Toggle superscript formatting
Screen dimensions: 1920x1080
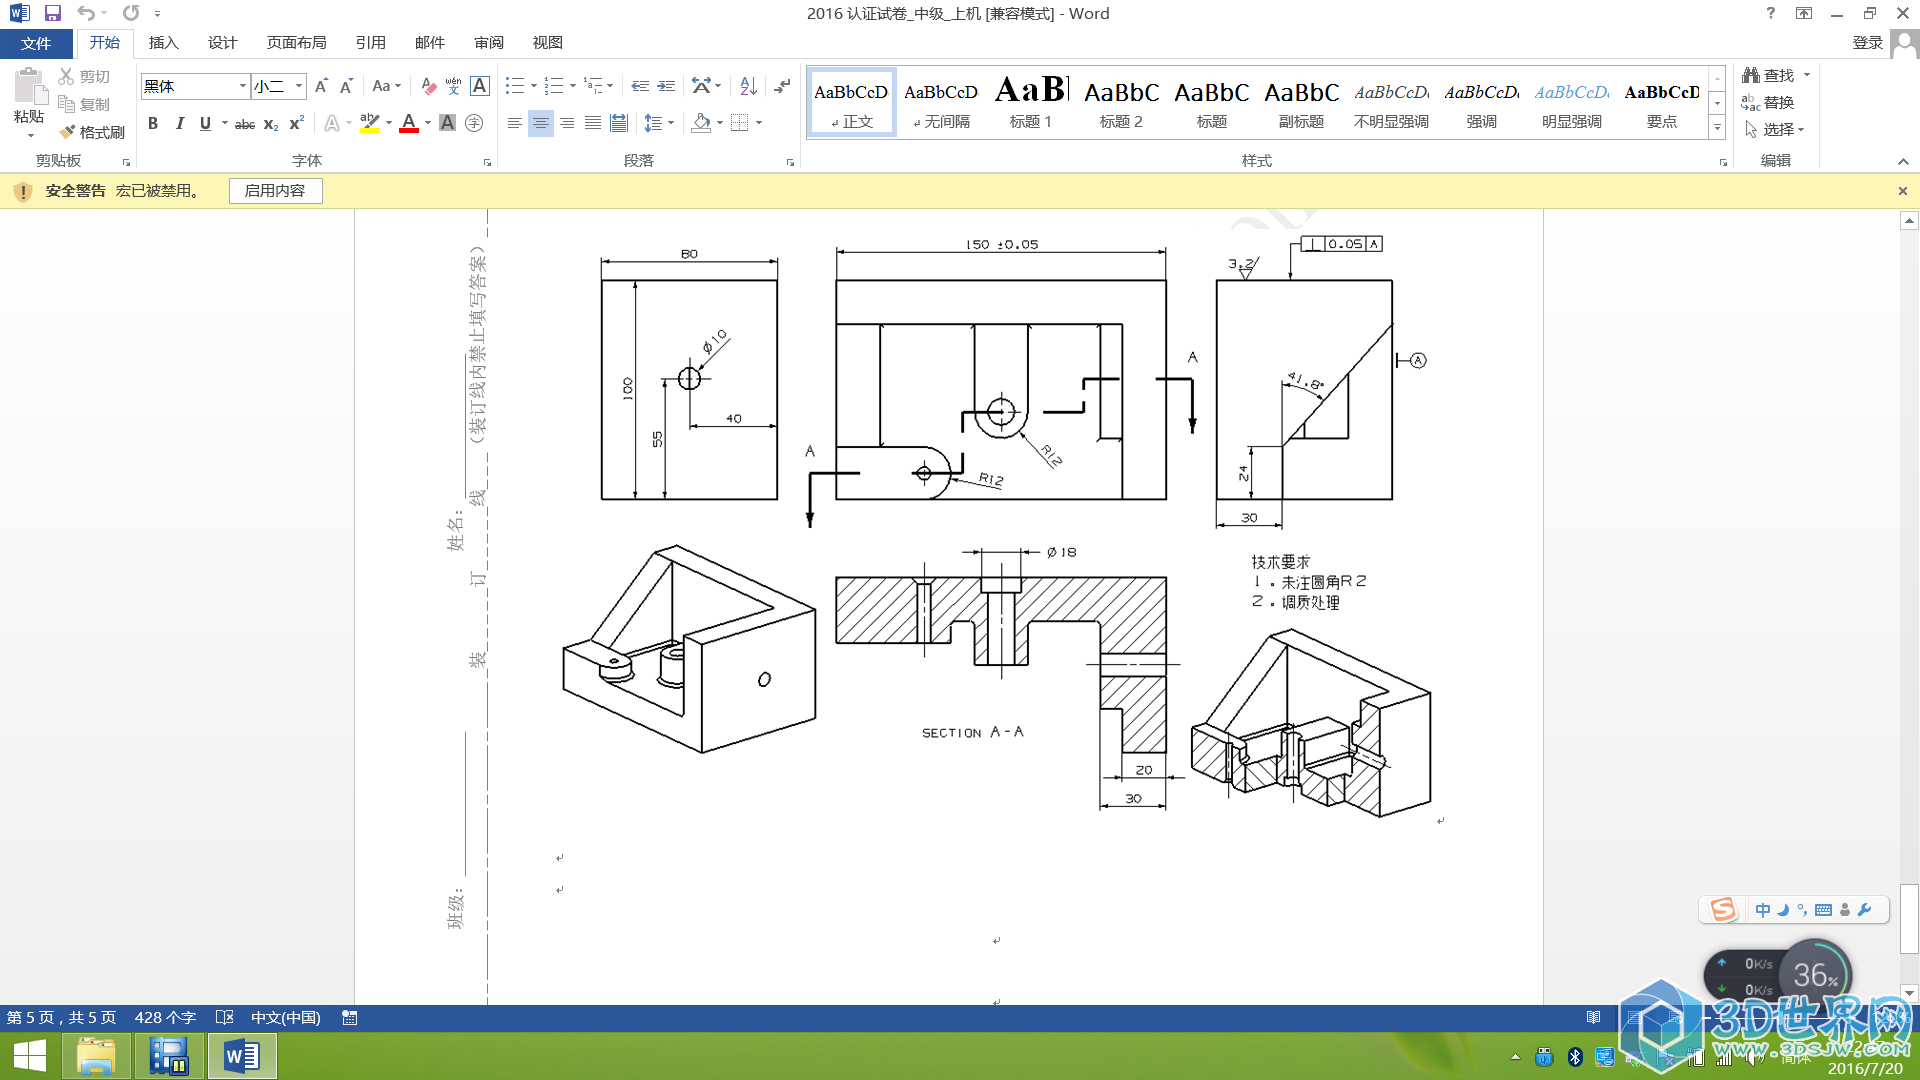point(296,123)
